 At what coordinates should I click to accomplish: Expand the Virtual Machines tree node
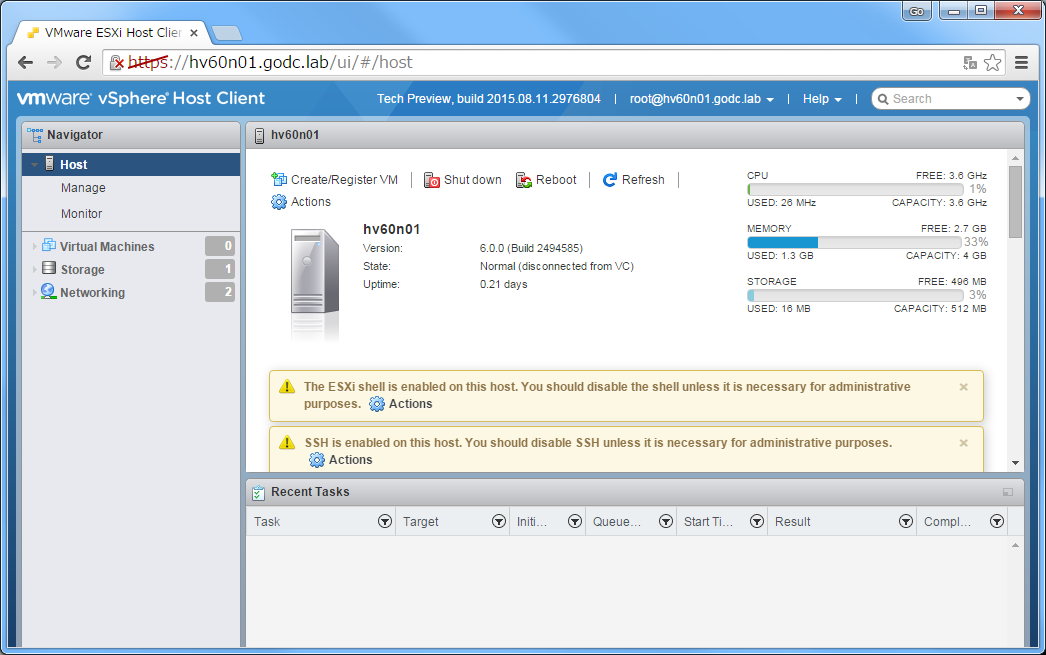[x=35, y=247]
